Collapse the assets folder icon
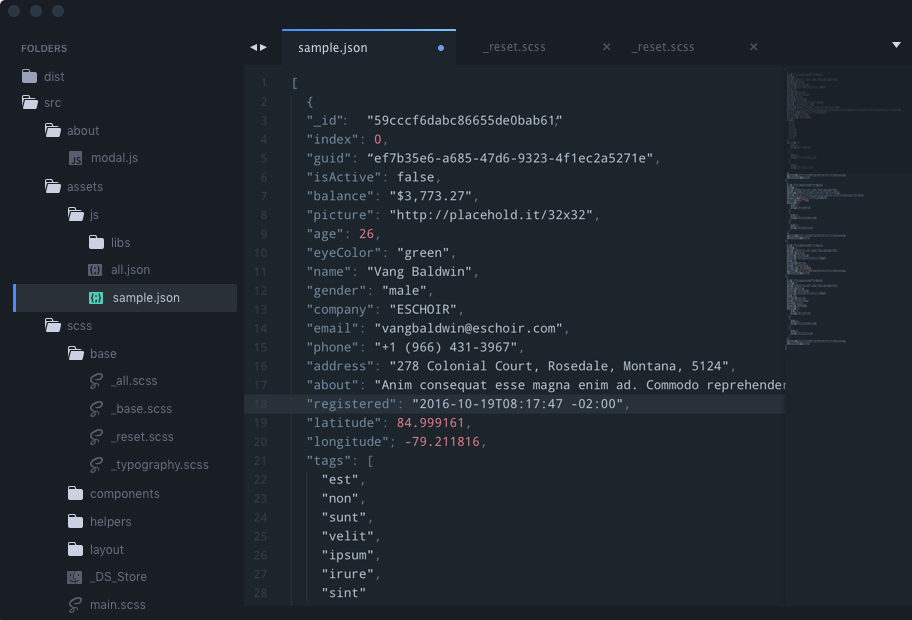912x620 pixels. (x=53, y=186)
